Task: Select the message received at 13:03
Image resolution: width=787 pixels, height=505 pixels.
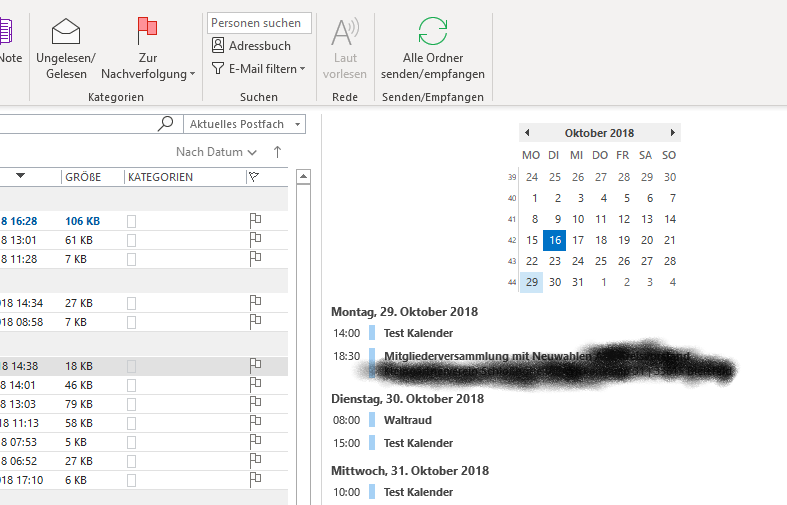Action: point(144,404)
